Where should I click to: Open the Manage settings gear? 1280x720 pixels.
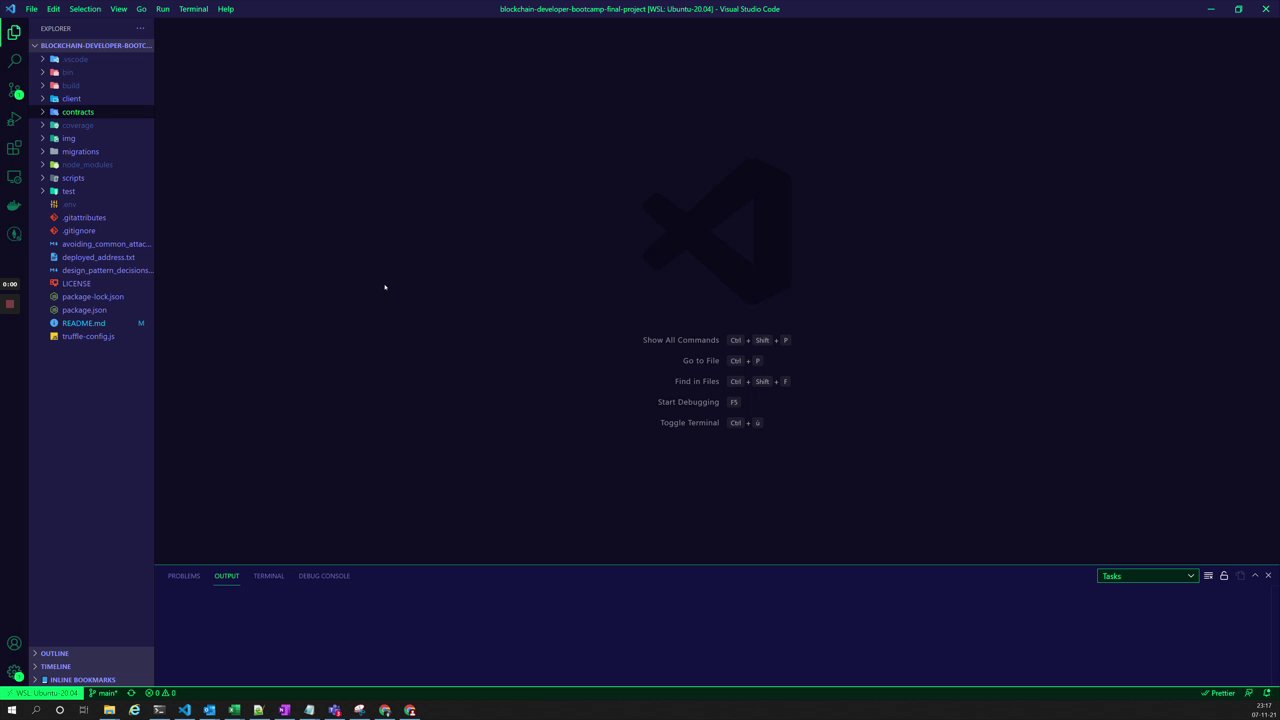click(x=14, y=672)
